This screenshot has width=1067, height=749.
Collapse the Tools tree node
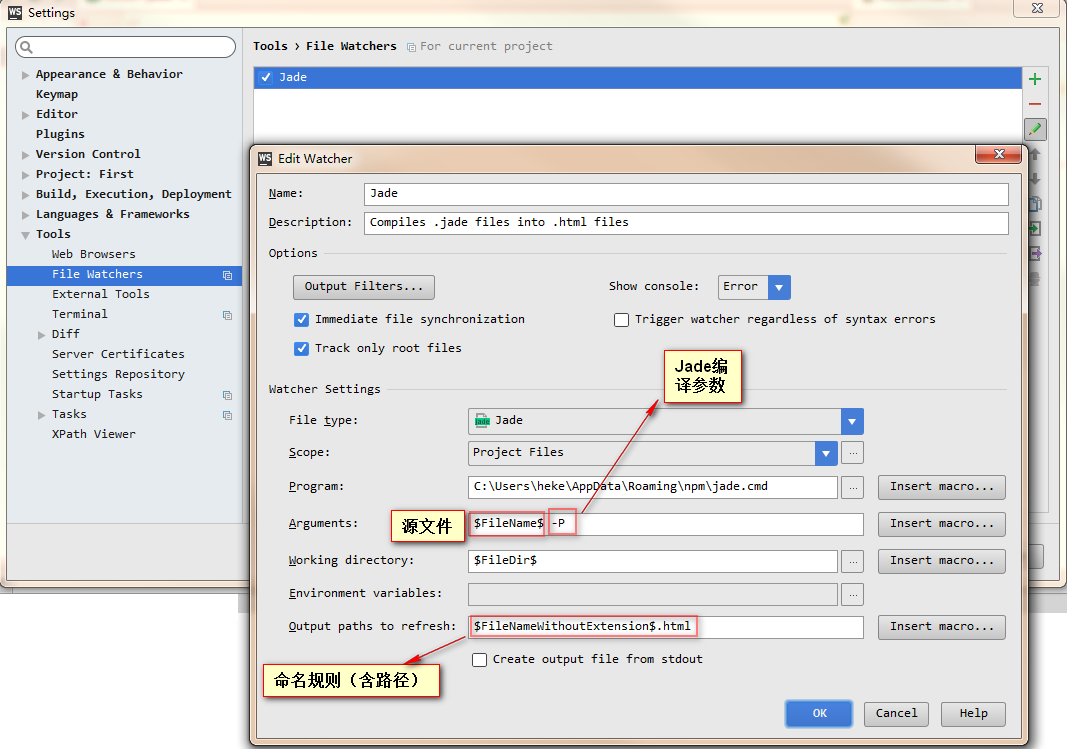(x=25, y=235)
